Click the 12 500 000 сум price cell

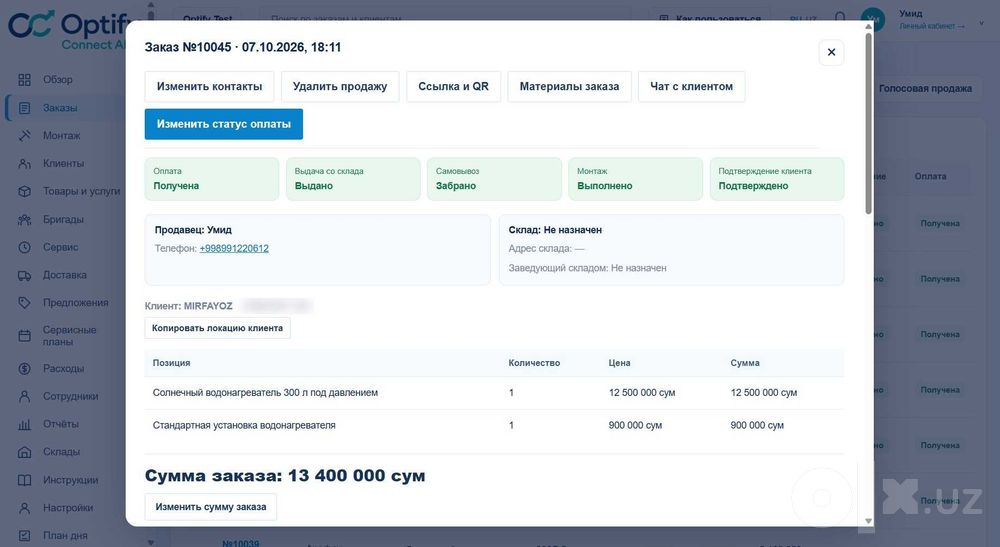tap(642, 393)
